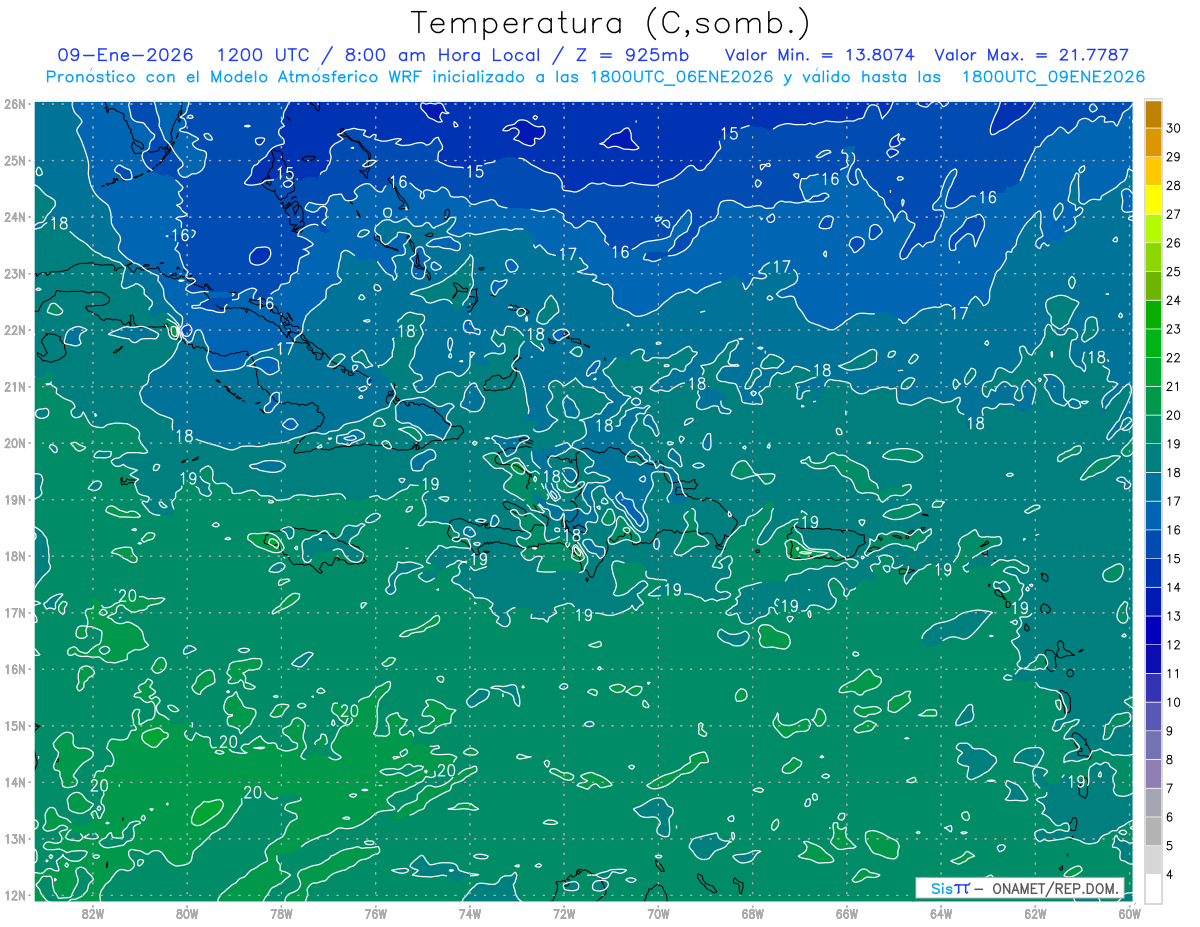The image size is (1200, 927).
Task: Click the '76W' longitude label
Action: (375, 913)
